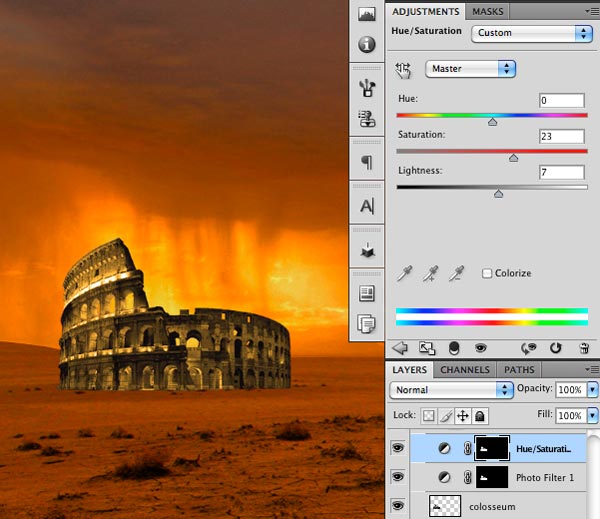Click the Hue value field

(562, 101)
